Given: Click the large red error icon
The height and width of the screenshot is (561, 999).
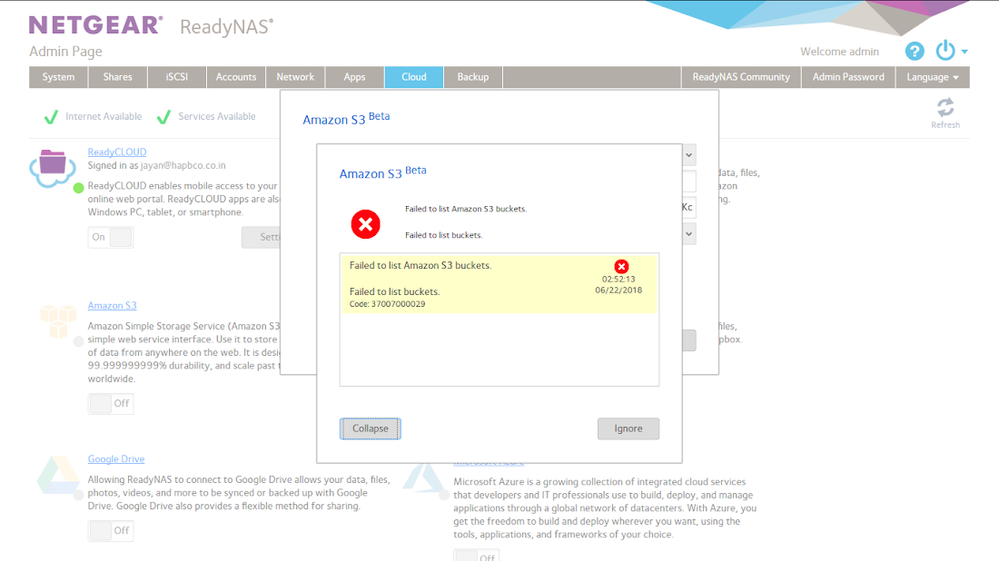Looking at the screenshot, I should [x=365, y=224].
